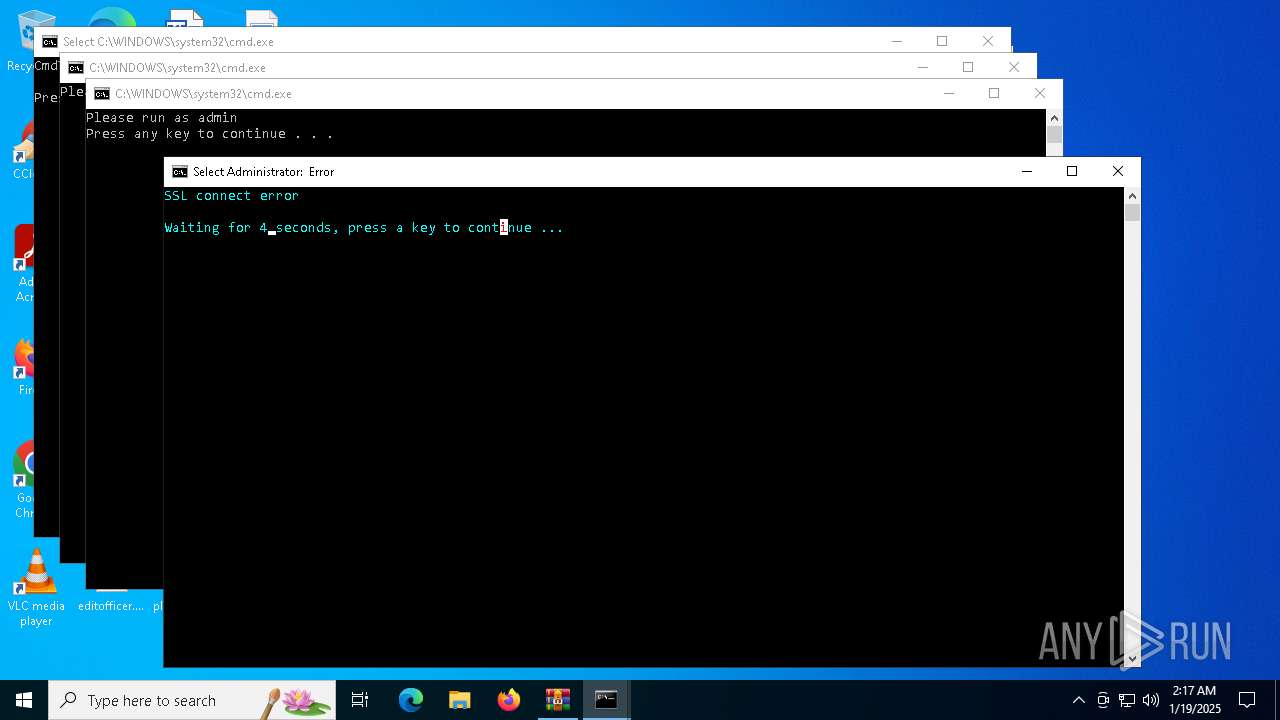
Task: Close the Select cmd.exe window
Action: click(x=988, y=41)
